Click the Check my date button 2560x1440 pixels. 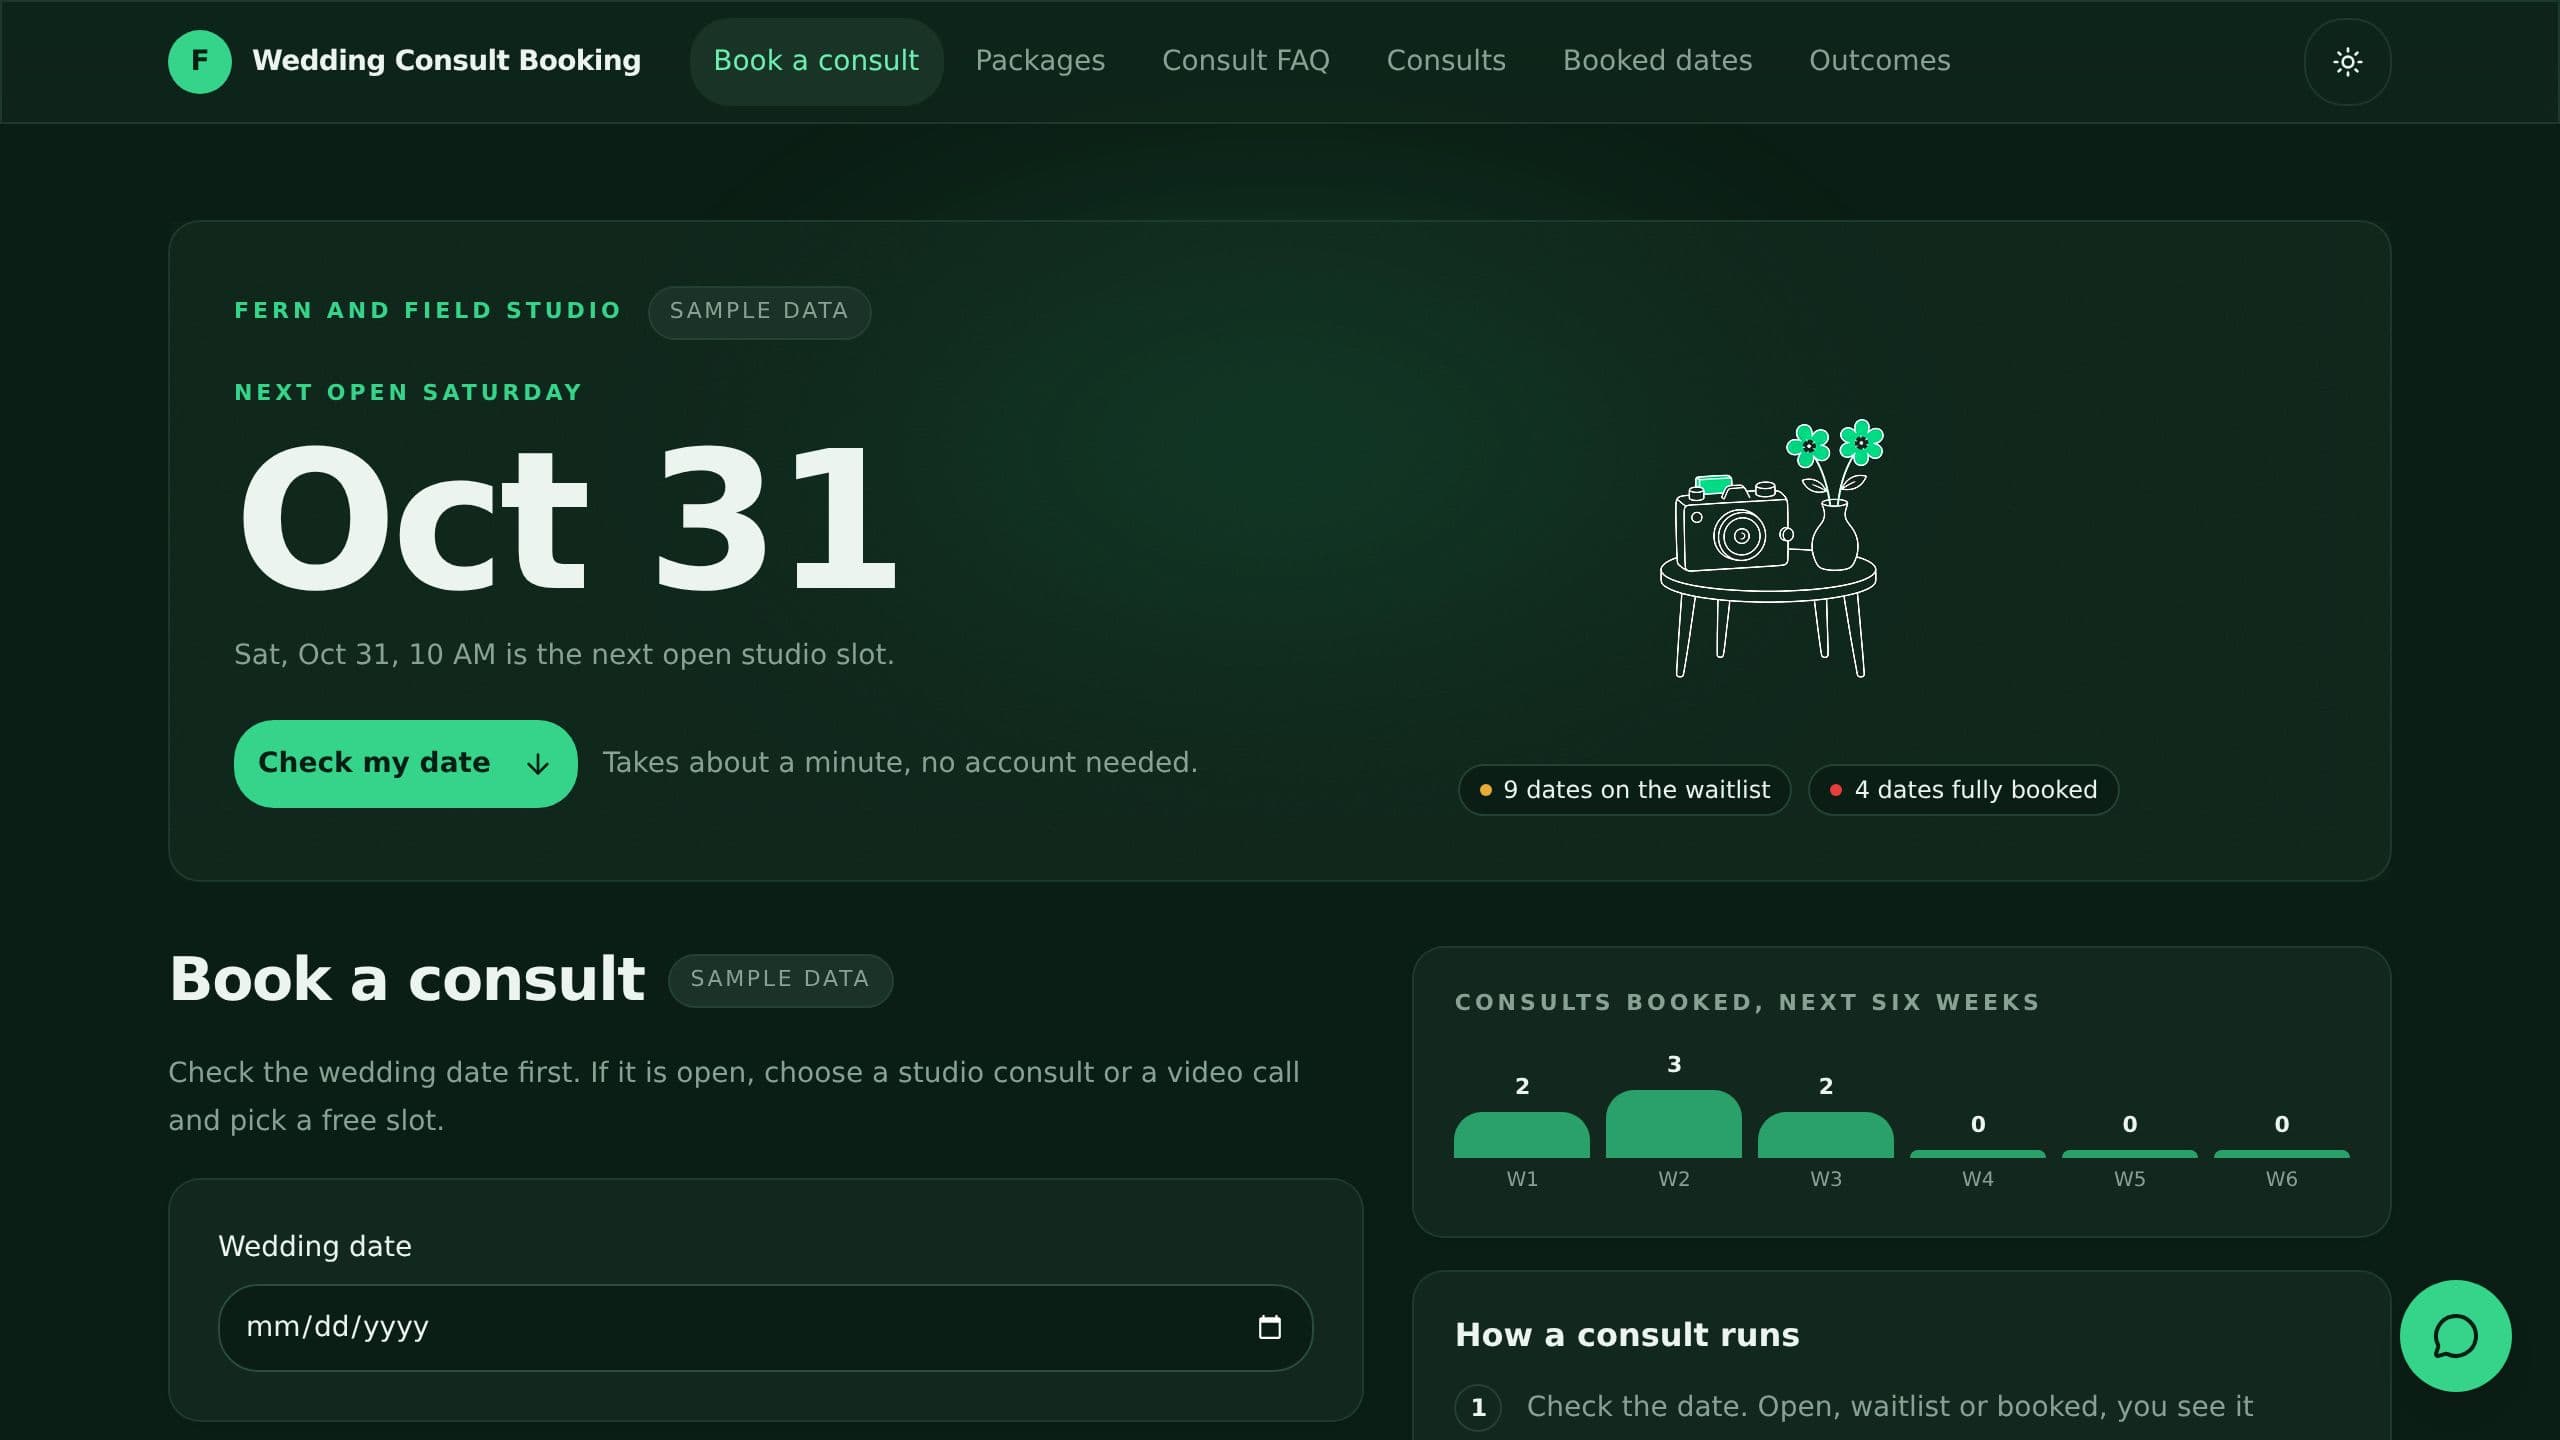coord(405,763)
